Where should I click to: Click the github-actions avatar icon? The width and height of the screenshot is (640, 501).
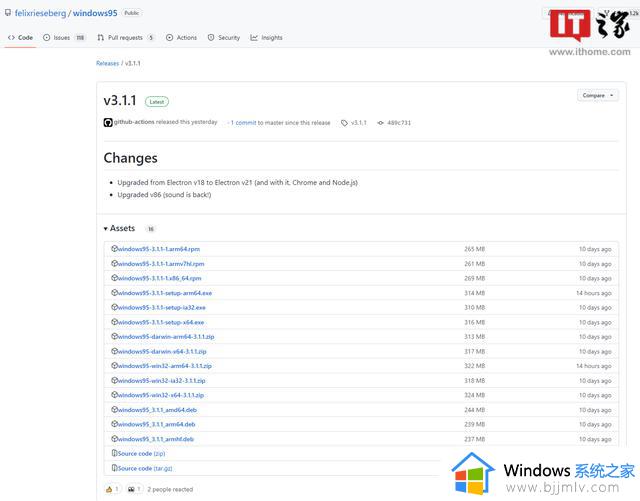pyautogui.click(x=108, y=122)
